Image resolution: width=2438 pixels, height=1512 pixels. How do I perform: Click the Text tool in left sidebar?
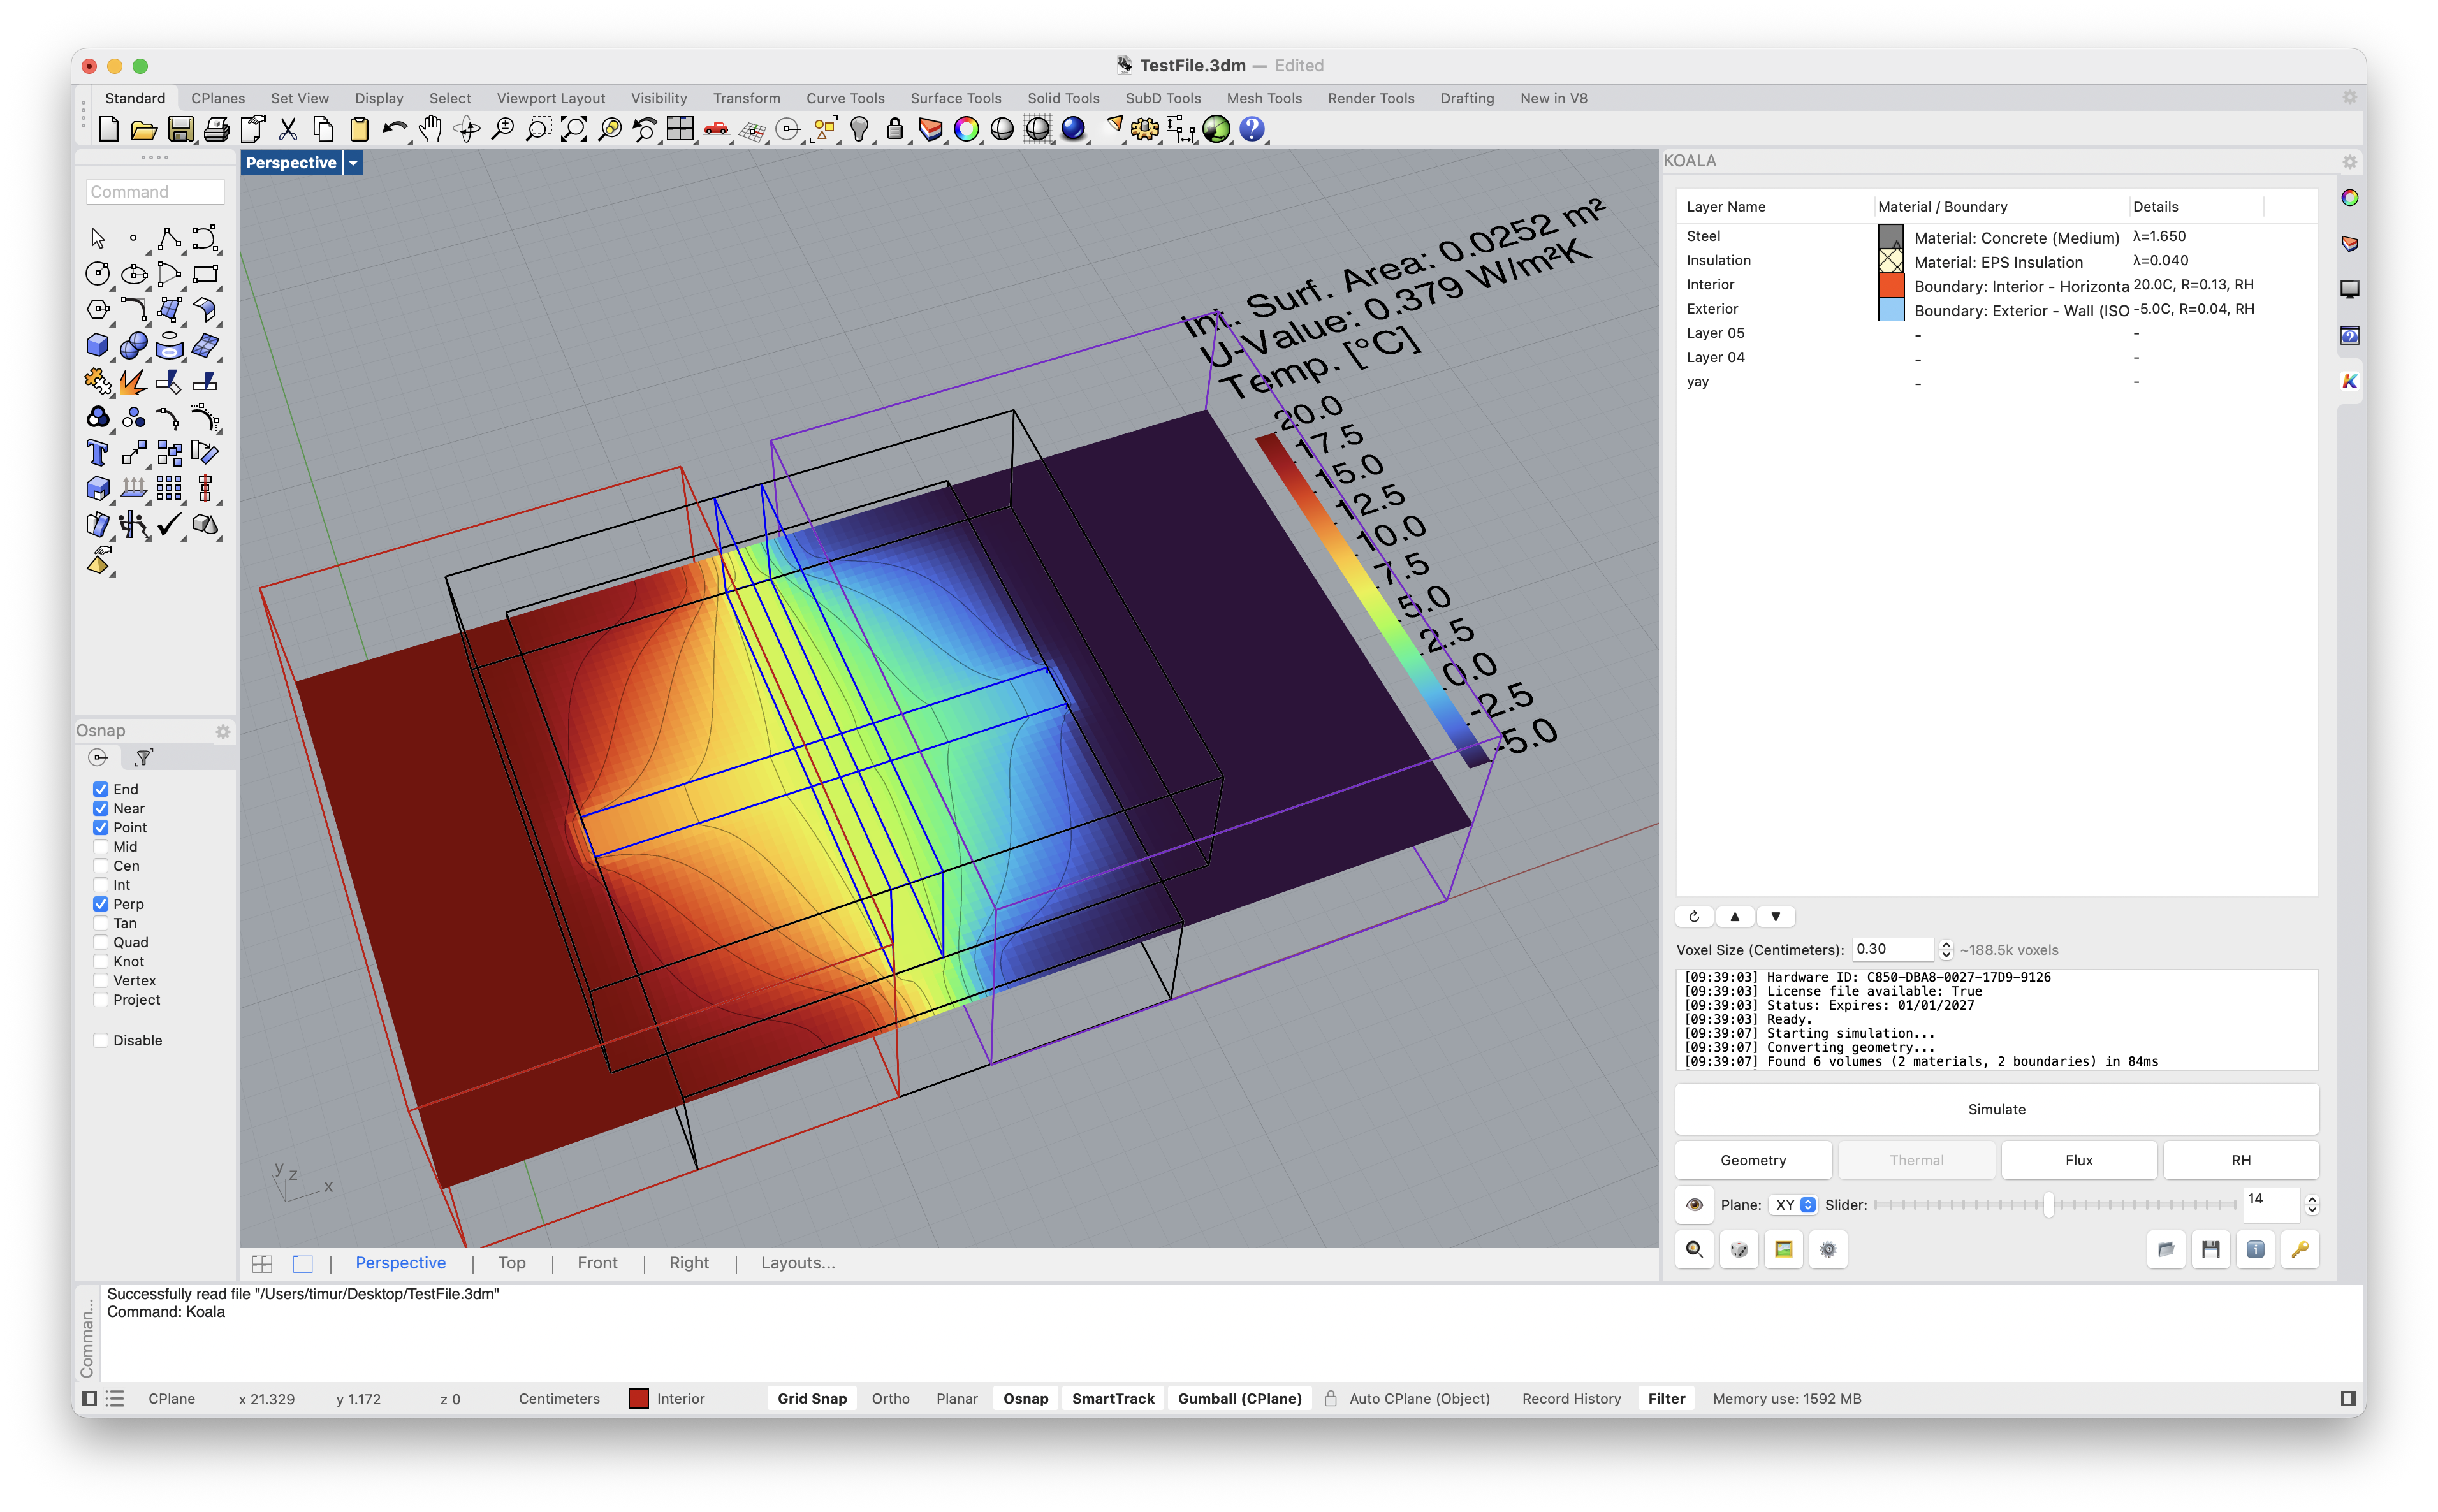click(97, 453)
